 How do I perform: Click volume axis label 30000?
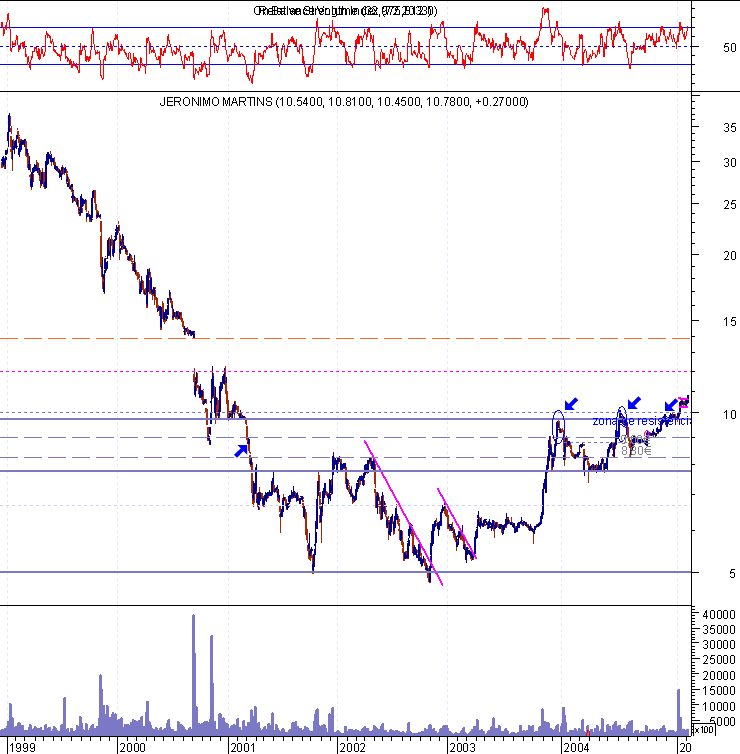coord(719,644)
